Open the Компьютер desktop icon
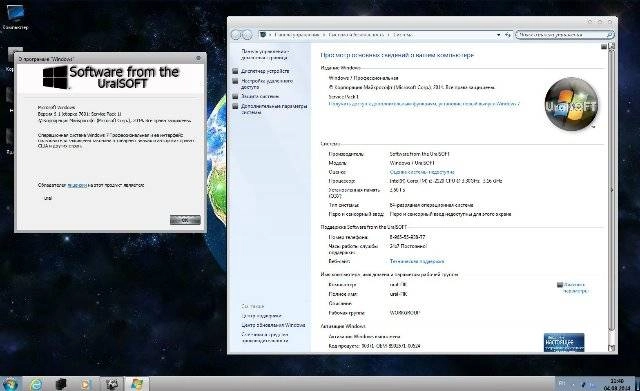Screen dimensions: 640x391 [x=15, y=18]
